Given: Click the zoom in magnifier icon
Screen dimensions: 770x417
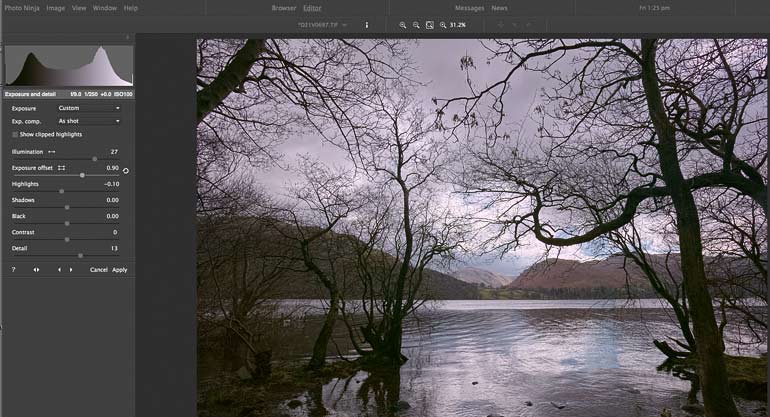Looking at the screenshot, I should click(403, 25).
